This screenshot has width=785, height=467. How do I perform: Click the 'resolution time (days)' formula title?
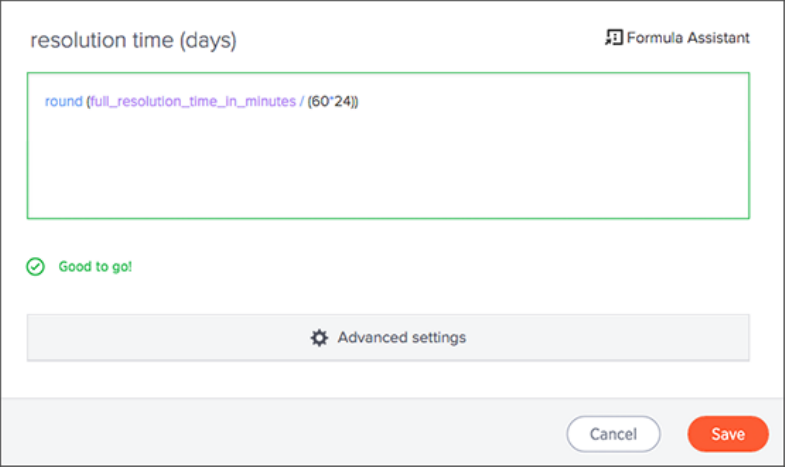click(x=133, y=41)
